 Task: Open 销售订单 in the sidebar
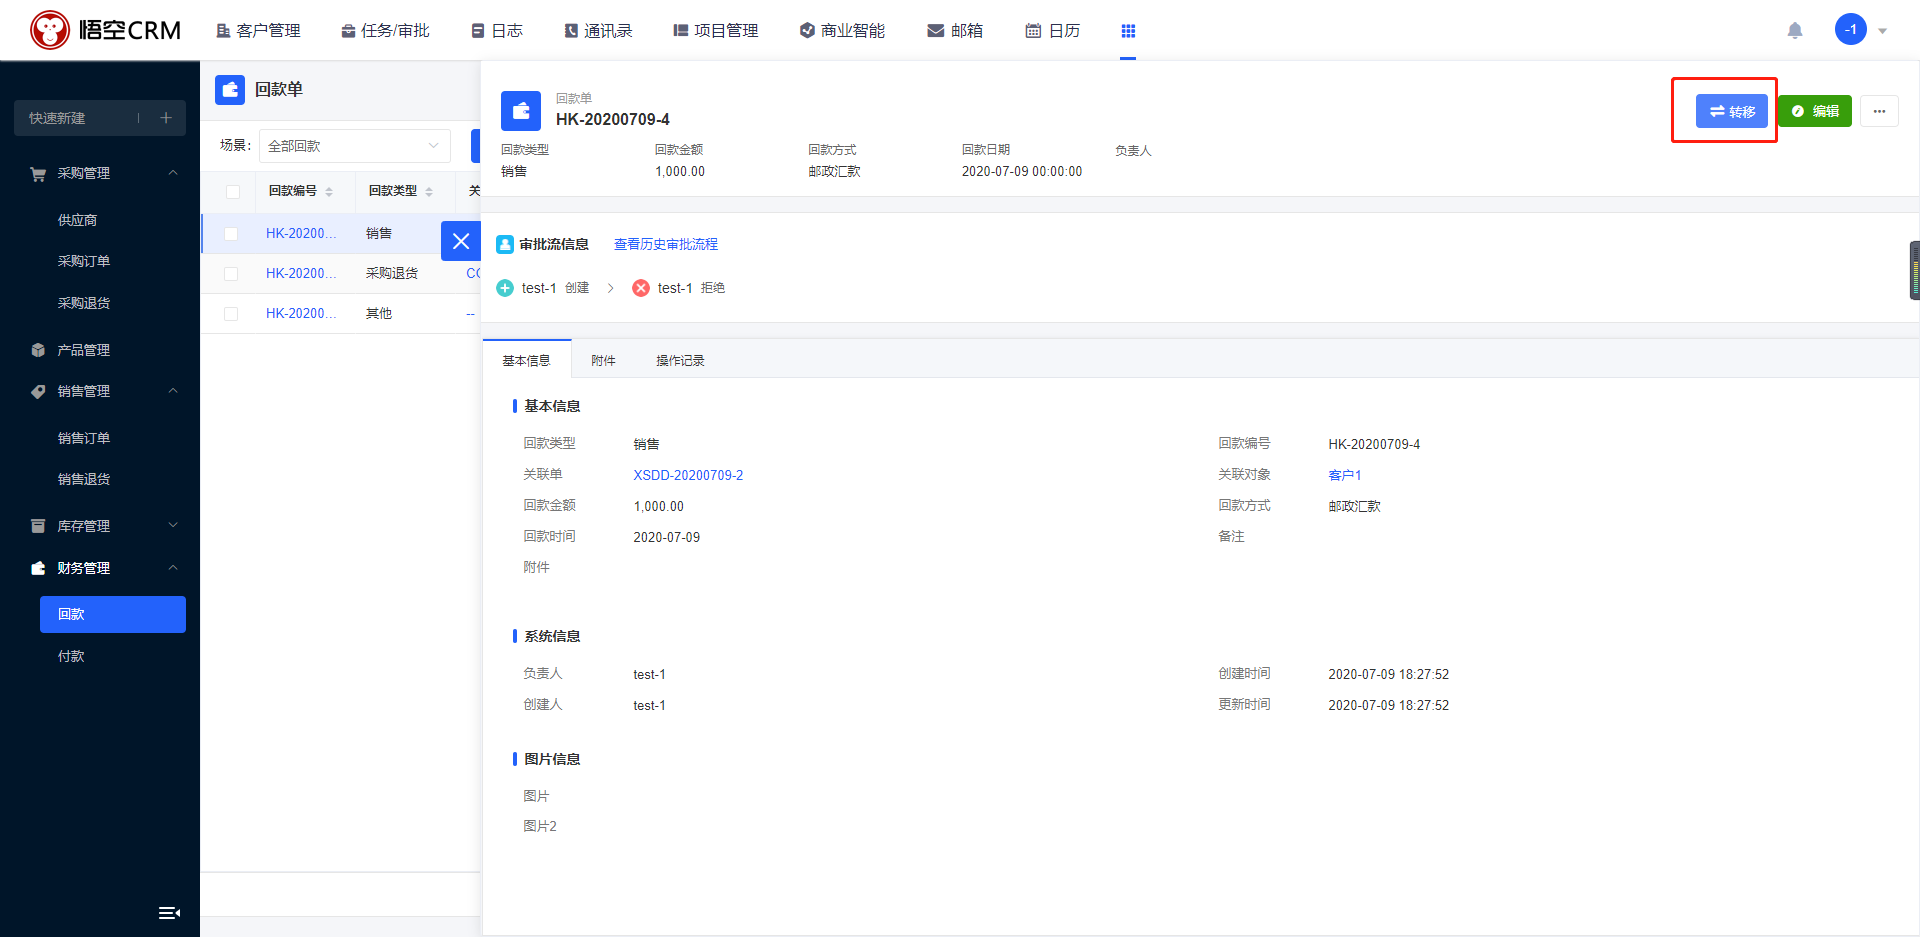click(x=84, y=438)
